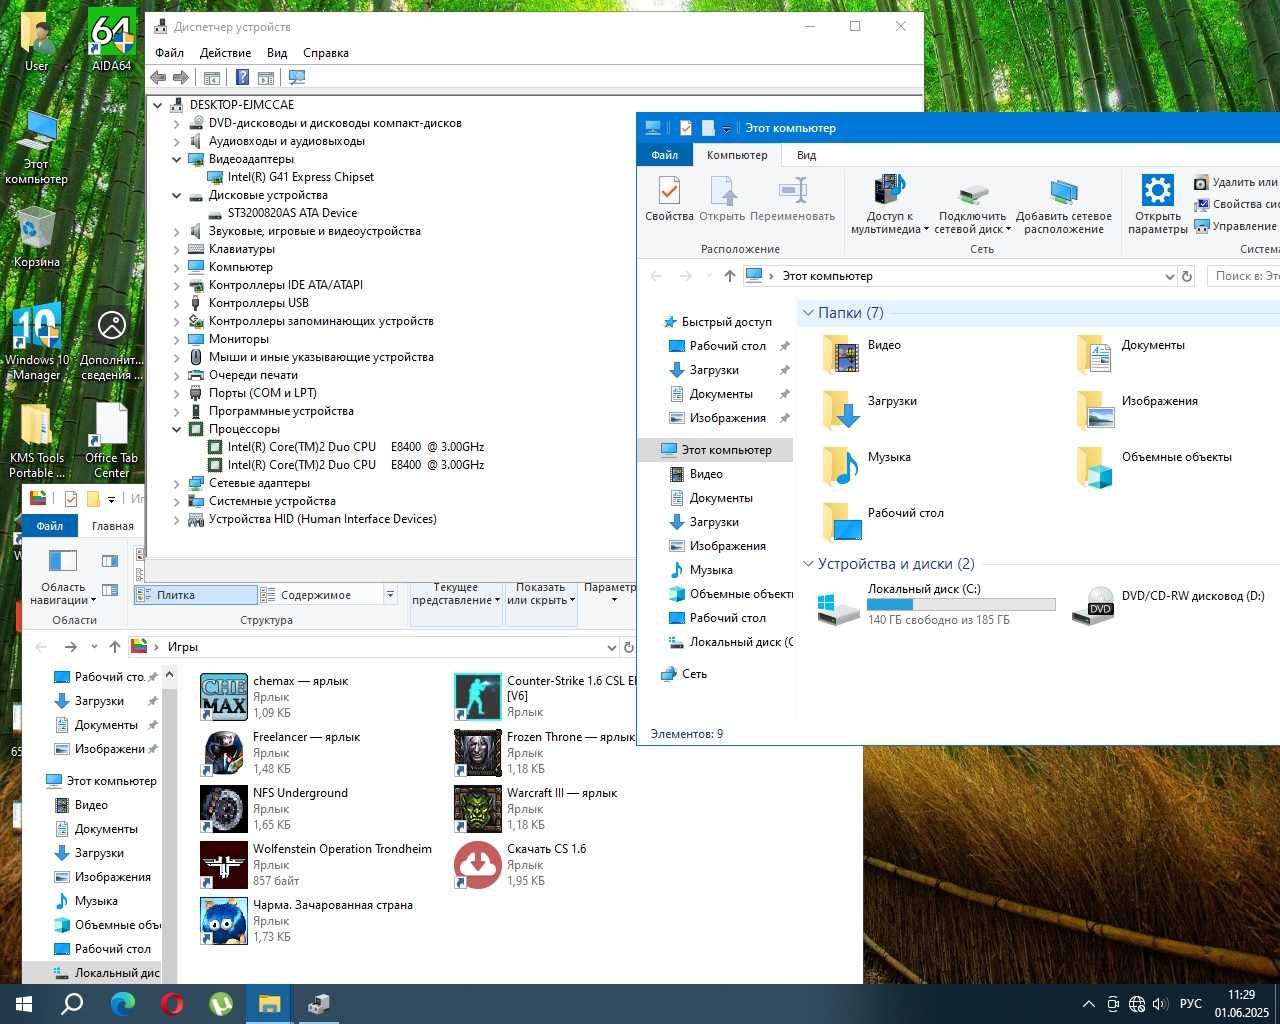
Task: Open Действие menu in Device Manager
Action: coord(225,53)
